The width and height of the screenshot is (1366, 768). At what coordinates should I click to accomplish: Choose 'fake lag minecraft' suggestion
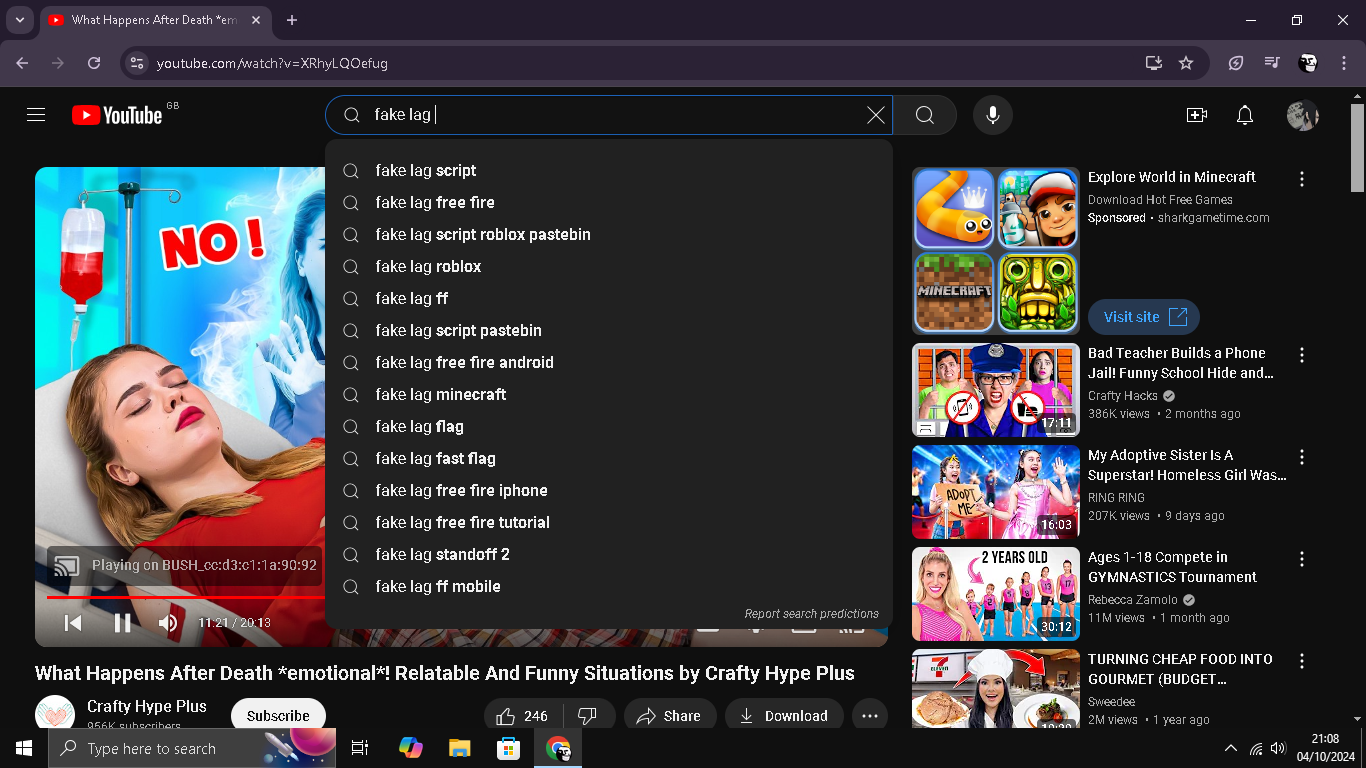(x=609, y=395)
